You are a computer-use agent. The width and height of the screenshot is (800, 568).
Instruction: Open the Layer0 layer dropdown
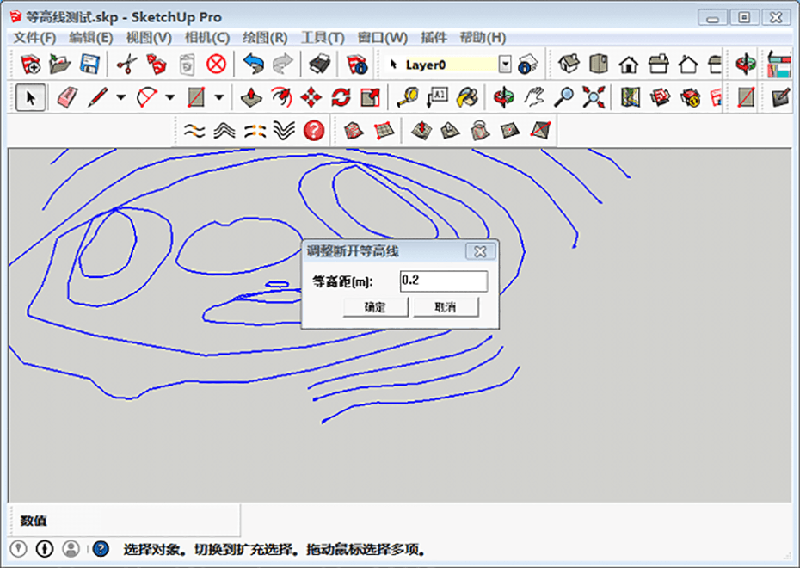(505, 64)
